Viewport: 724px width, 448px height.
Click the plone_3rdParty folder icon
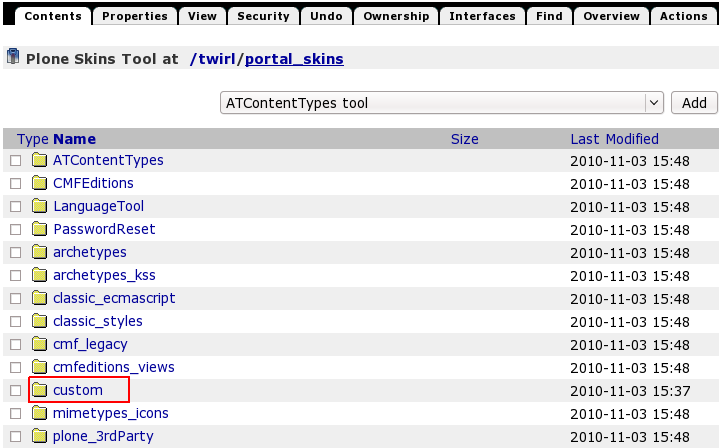click(40, 436)
